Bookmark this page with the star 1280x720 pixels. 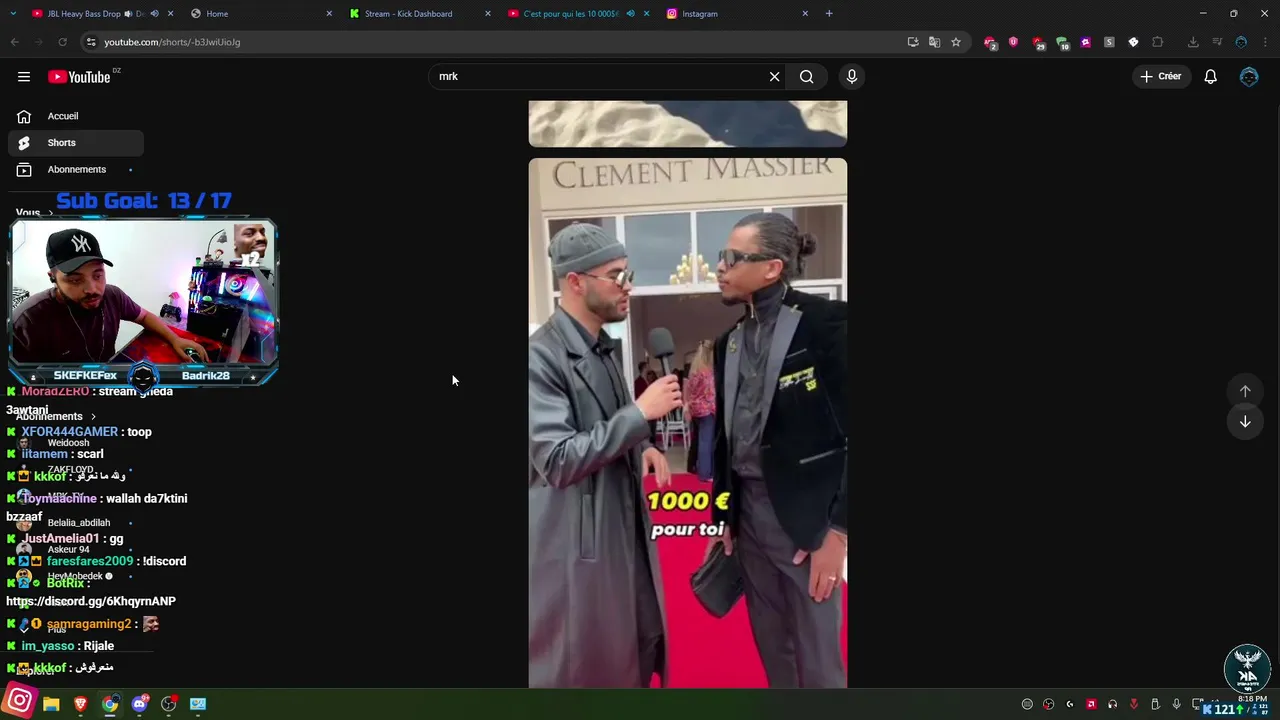coord(956,42)
